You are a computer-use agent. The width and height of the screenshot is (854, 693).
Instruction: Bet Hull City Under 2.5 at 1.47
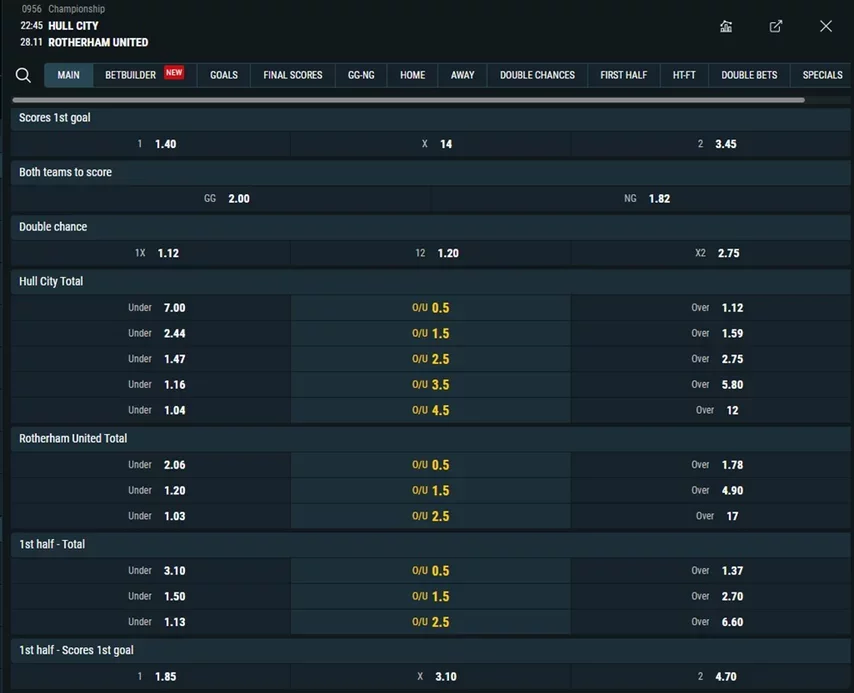click(151, 359)
